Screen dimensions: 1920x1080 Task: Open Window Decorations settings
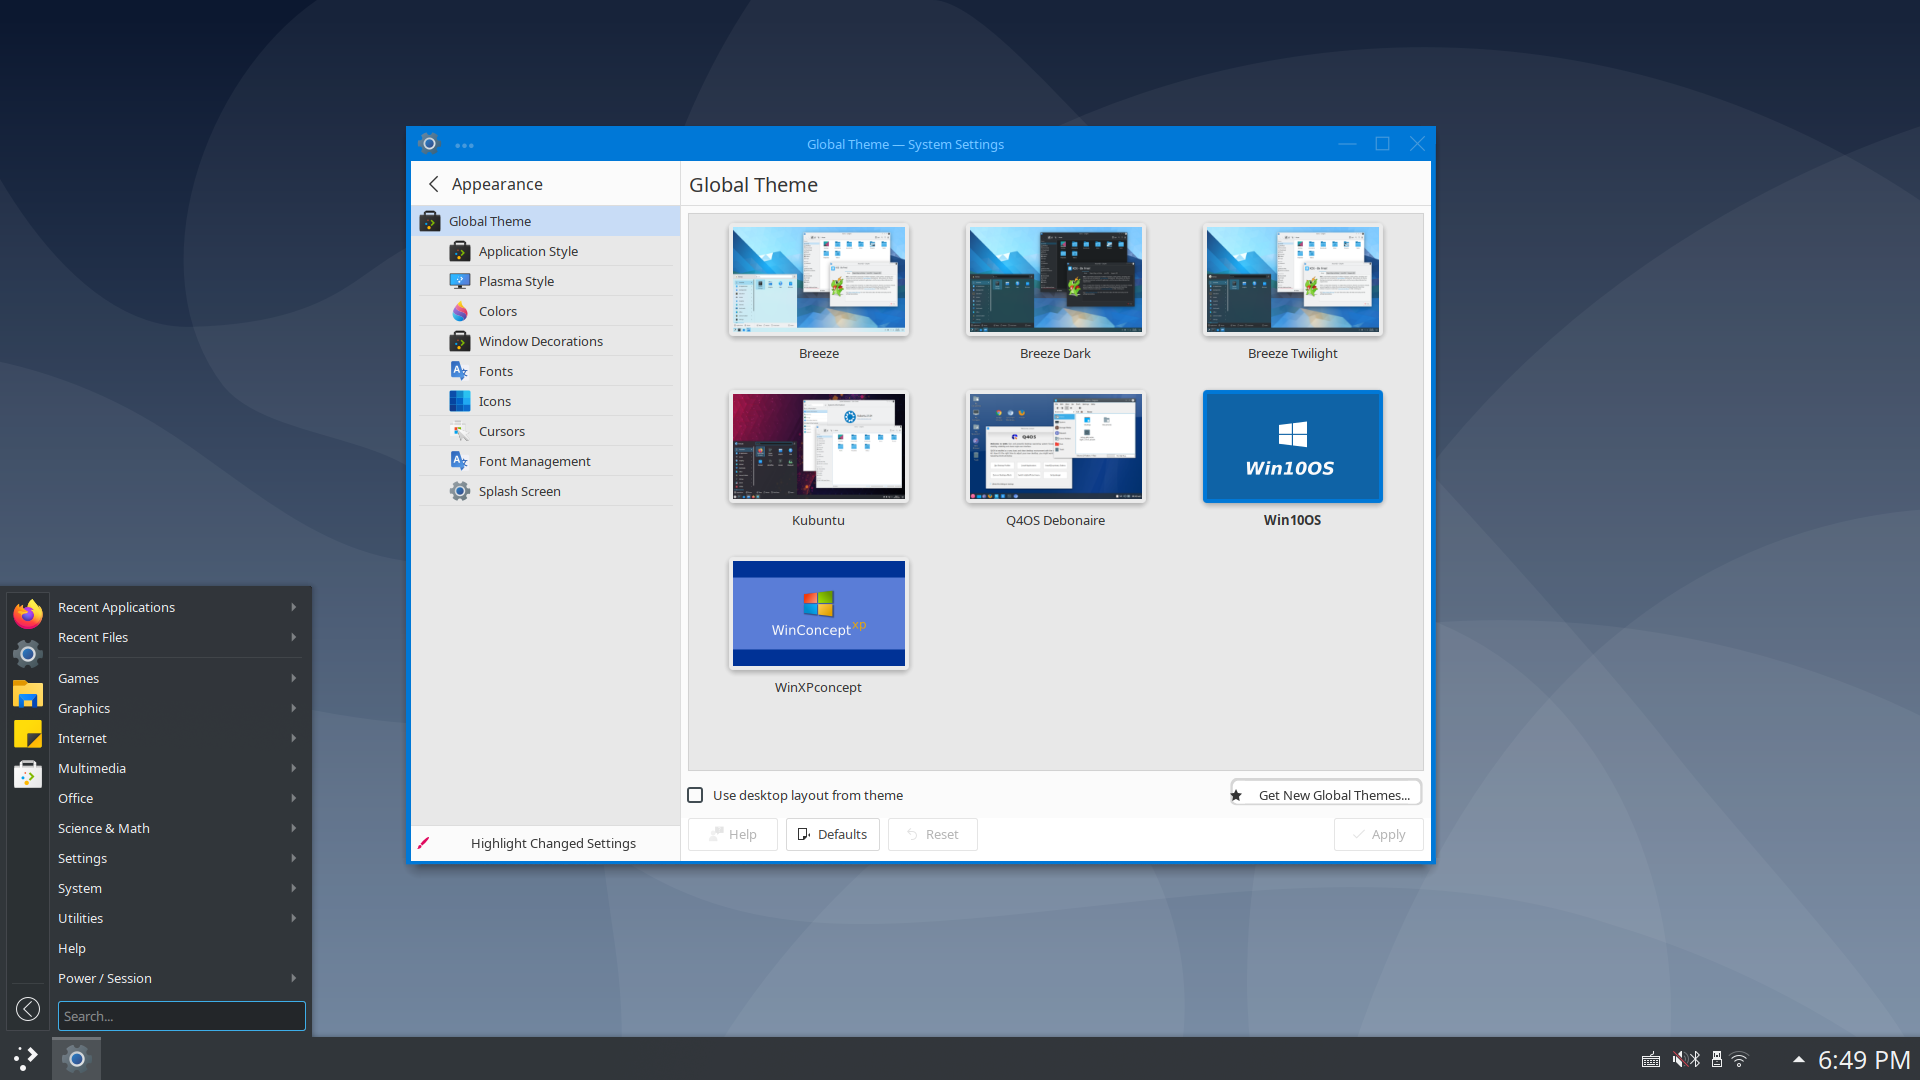[545, 341]
